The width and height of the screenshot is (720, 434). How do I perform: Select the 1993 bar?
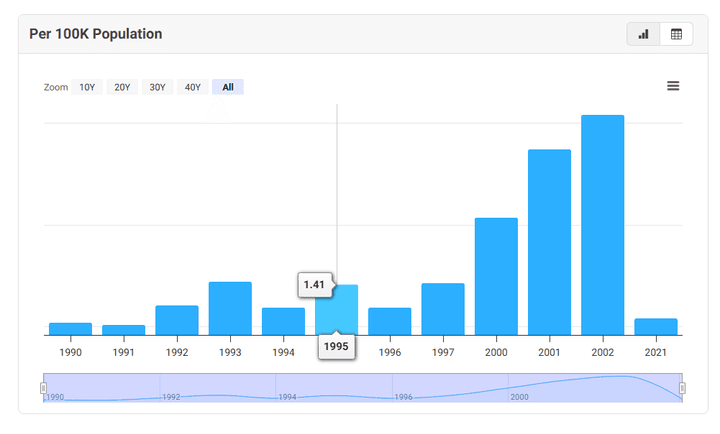230,308
